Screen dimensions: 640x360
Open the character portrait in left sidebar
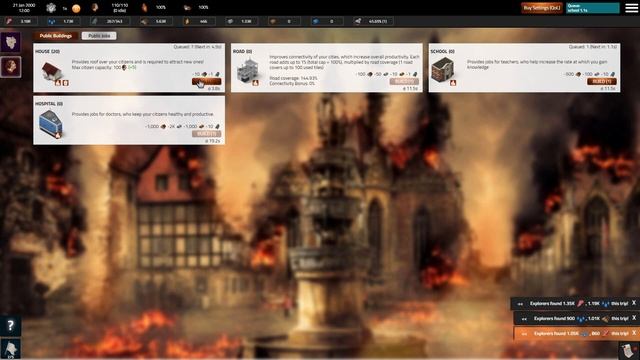click(11, 66)
